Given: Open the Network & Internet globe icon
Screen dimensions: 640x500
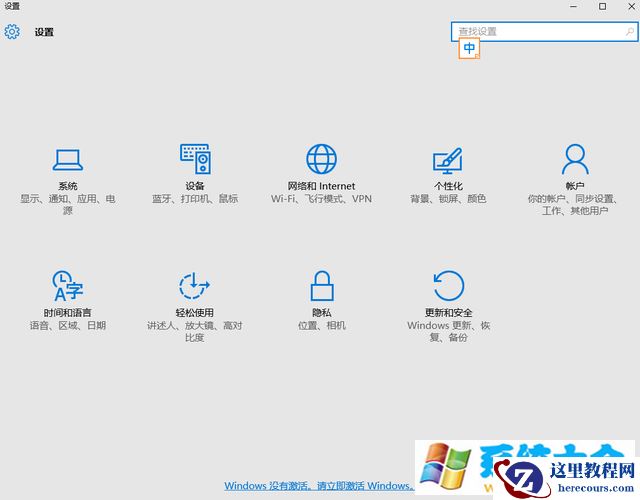Looking at the screenshot, I should (x=322, y=159).
